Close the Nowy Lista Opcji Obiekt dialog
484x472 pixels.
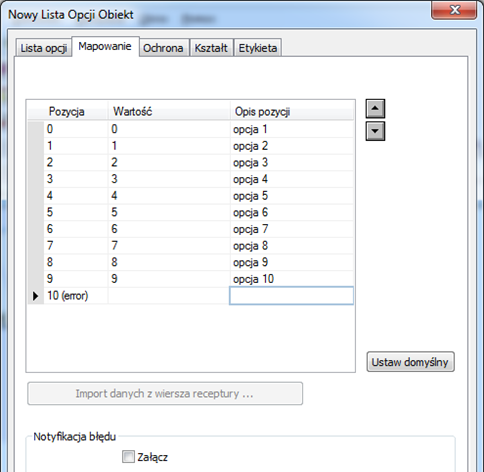(x=454, y=10)
